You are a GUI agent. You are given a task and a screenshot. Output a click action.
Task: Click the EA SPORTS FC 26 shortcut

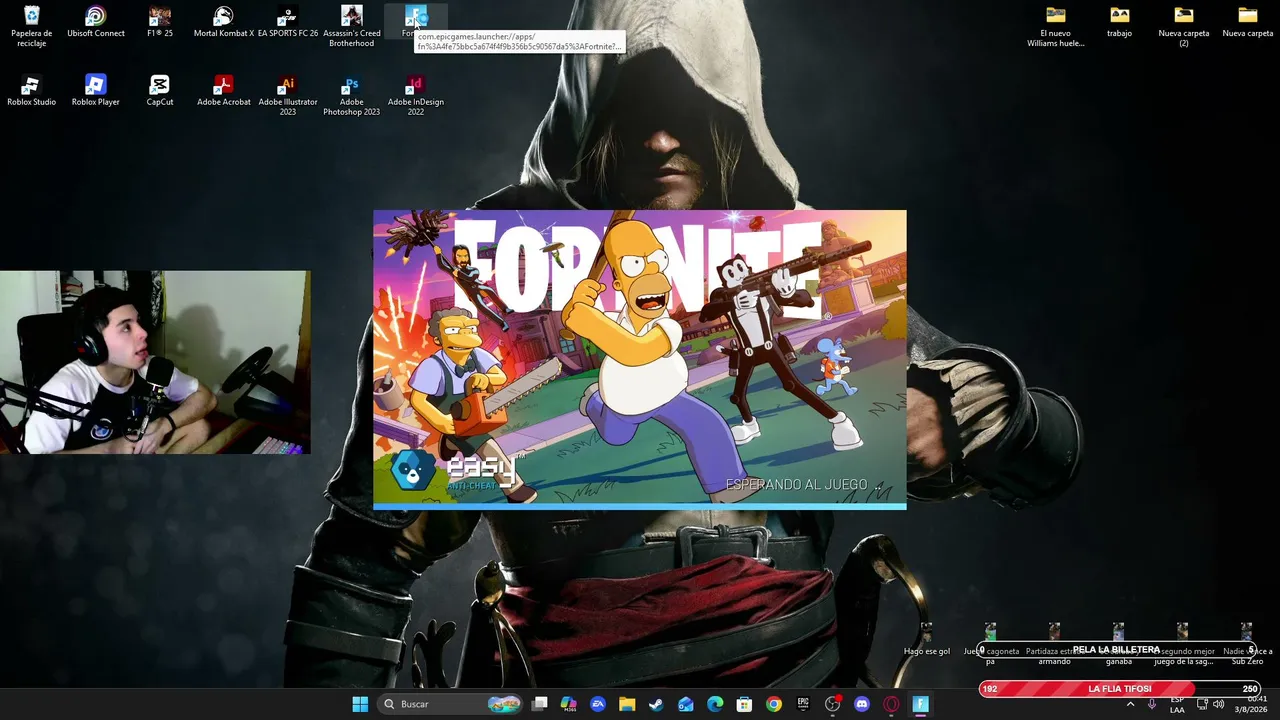288,22
